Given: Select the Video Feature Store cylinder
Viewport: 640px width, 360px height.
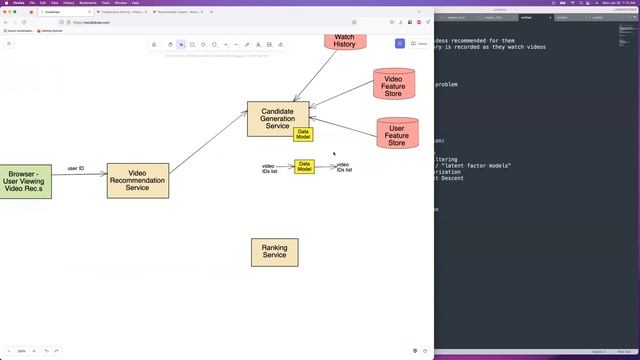Looking at the screenshot, I should point(394,84).
